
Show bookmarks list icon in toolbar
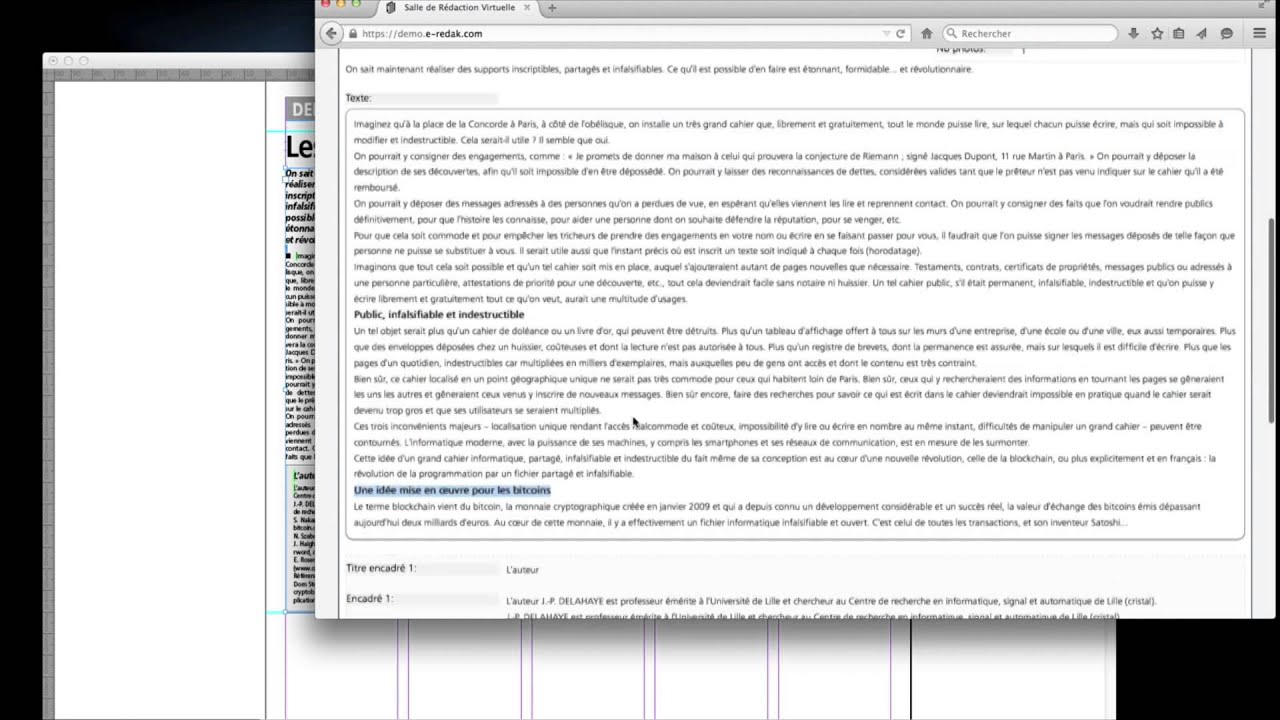[1179, 33]
